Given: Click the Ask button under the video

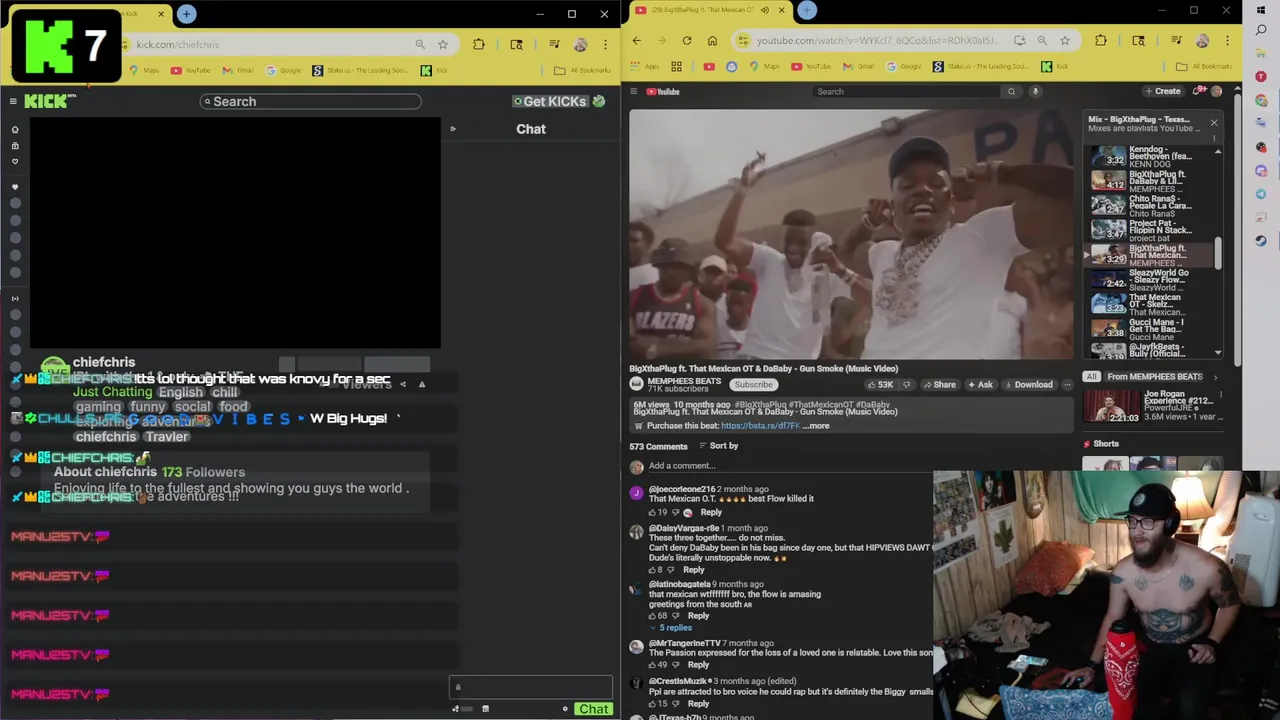Looking at the screenshot, I should coord(979,384).
